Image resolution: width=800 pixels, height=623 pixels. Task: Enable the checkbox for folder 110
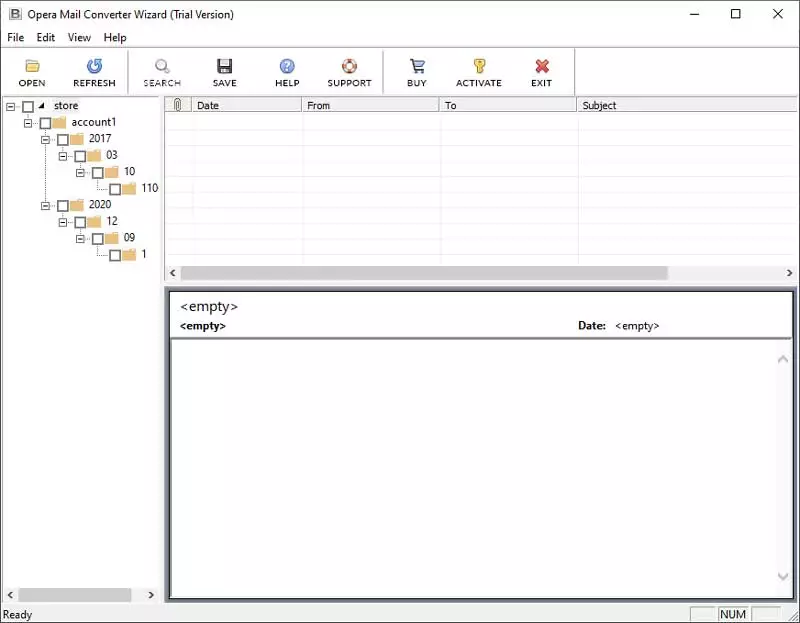(115, 189)
